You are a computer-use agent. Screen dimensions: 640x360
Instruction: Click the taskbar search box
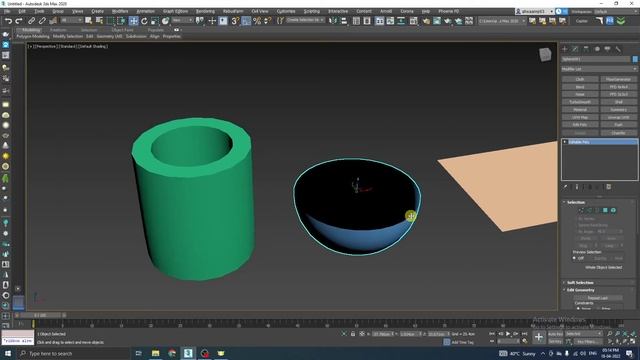coord(73,353)
